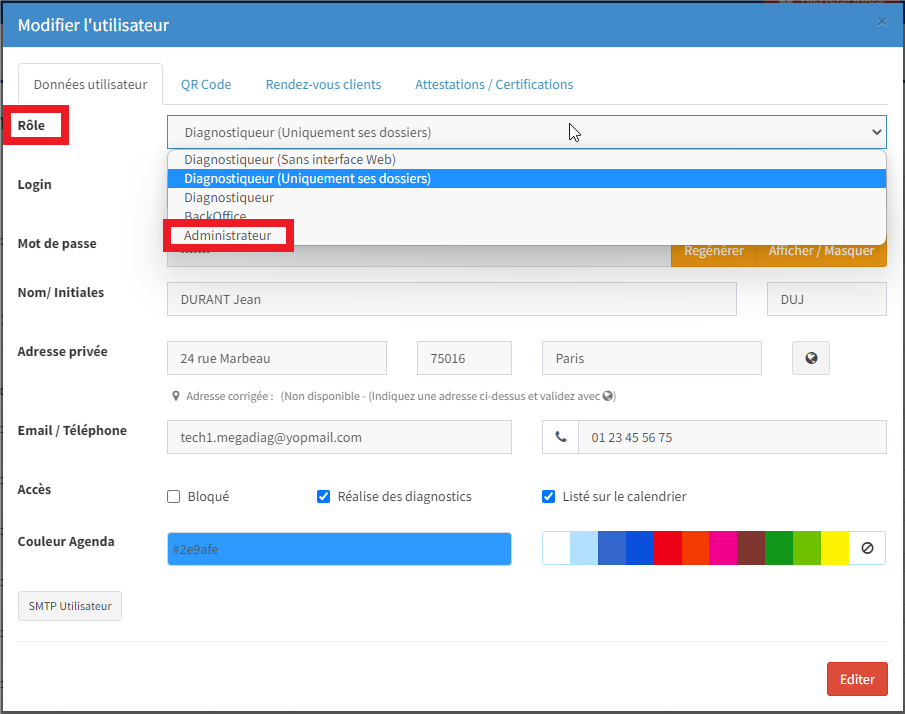This screenshot has height=714, width=905.
Task: Pick the BackOffice role option
Action: coord(215,216)
